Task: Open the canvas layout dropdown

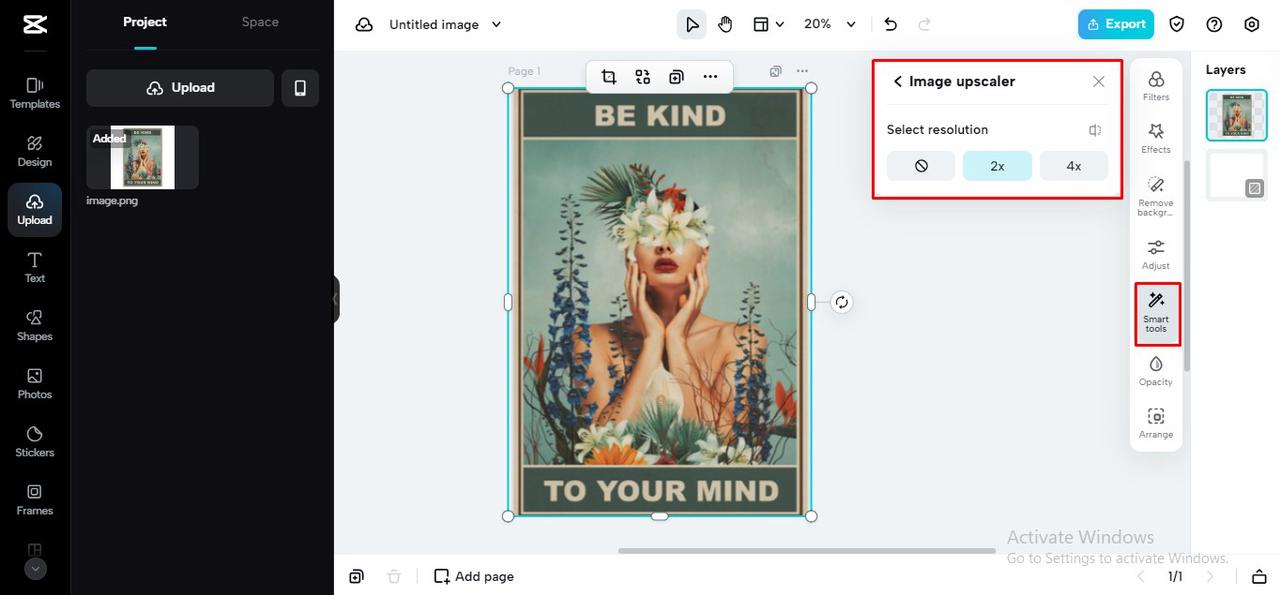Action: (x=768, y=24)
